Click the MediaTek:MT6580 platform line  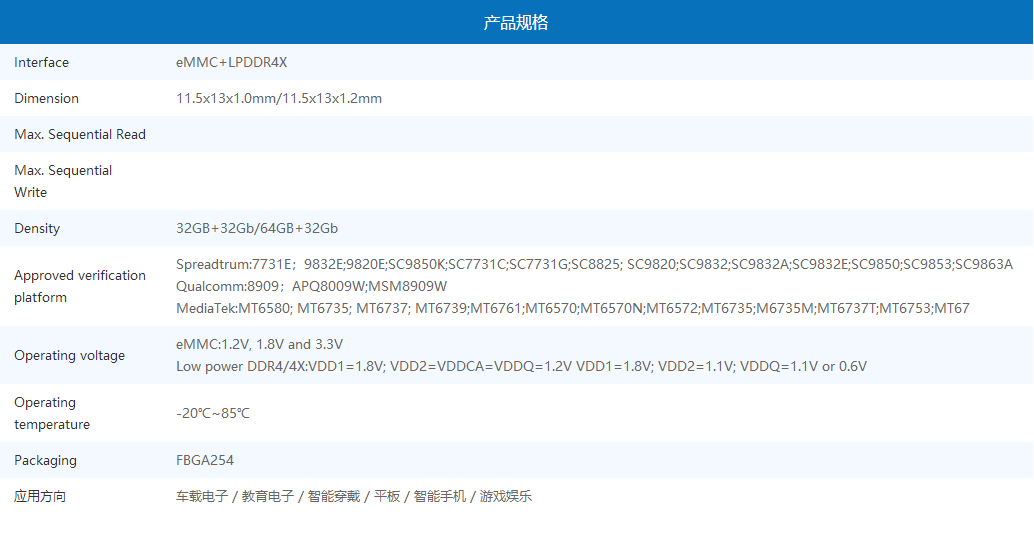[572, 308]
